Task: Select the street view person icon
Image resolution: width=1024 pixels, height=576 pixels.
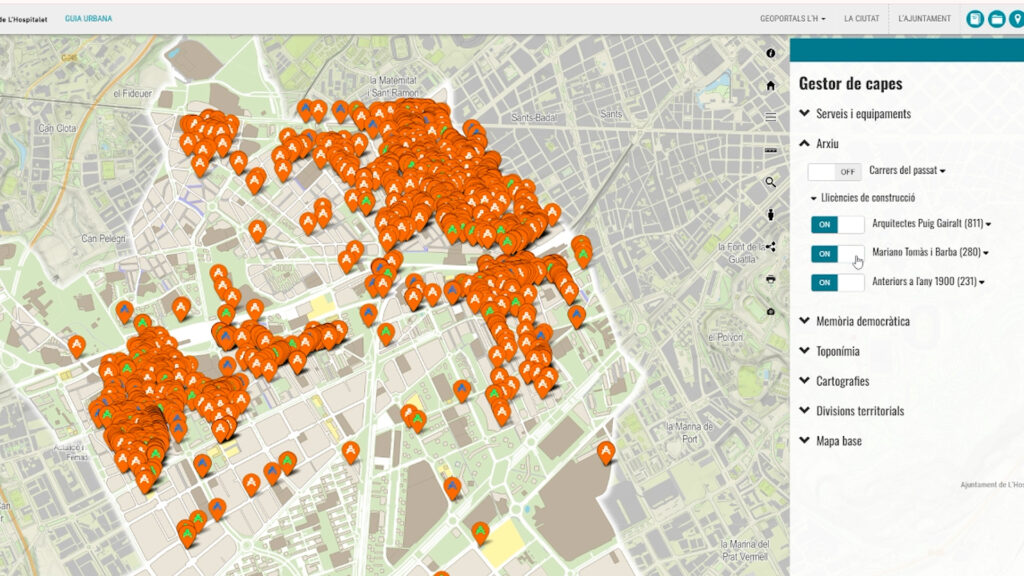Action: pyautogui.click(x=770, y=214)
